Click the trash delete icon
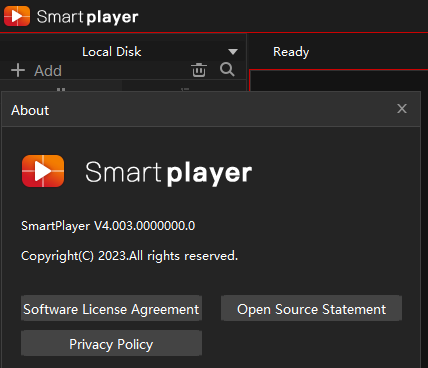 [x=199, y=70]
